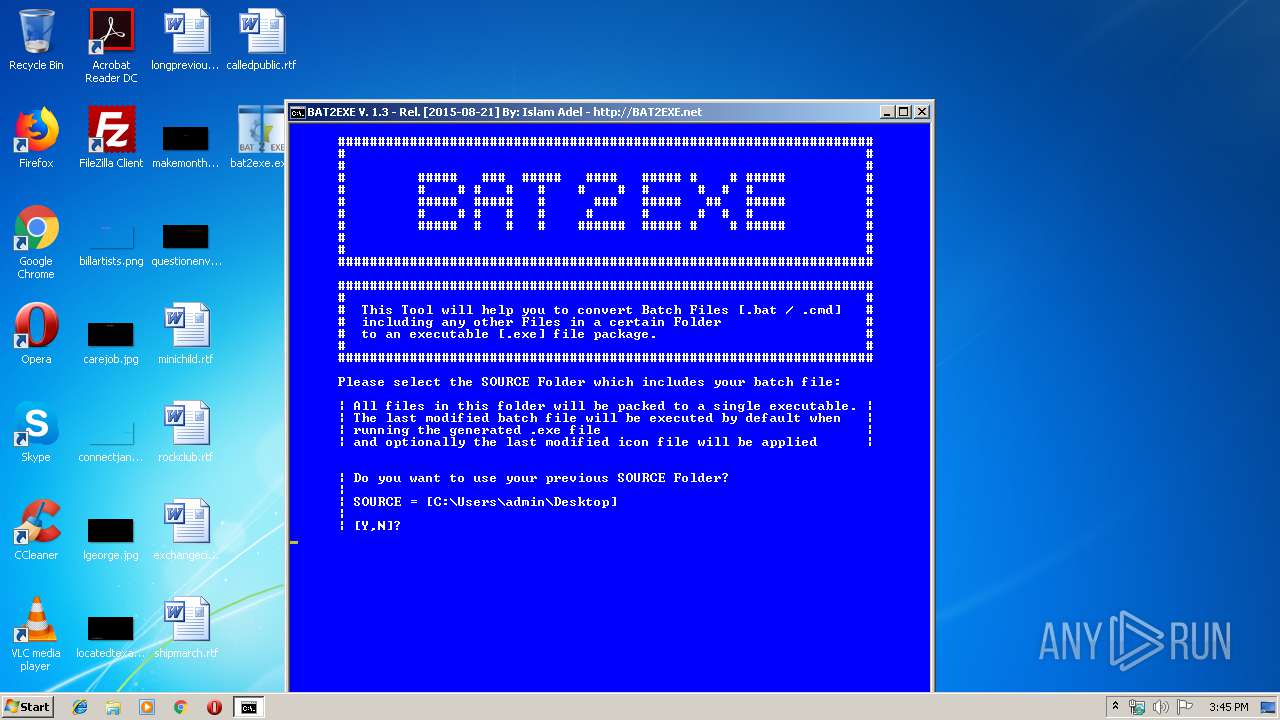Minimize the BAT2EXE console window

pos(887,112)
